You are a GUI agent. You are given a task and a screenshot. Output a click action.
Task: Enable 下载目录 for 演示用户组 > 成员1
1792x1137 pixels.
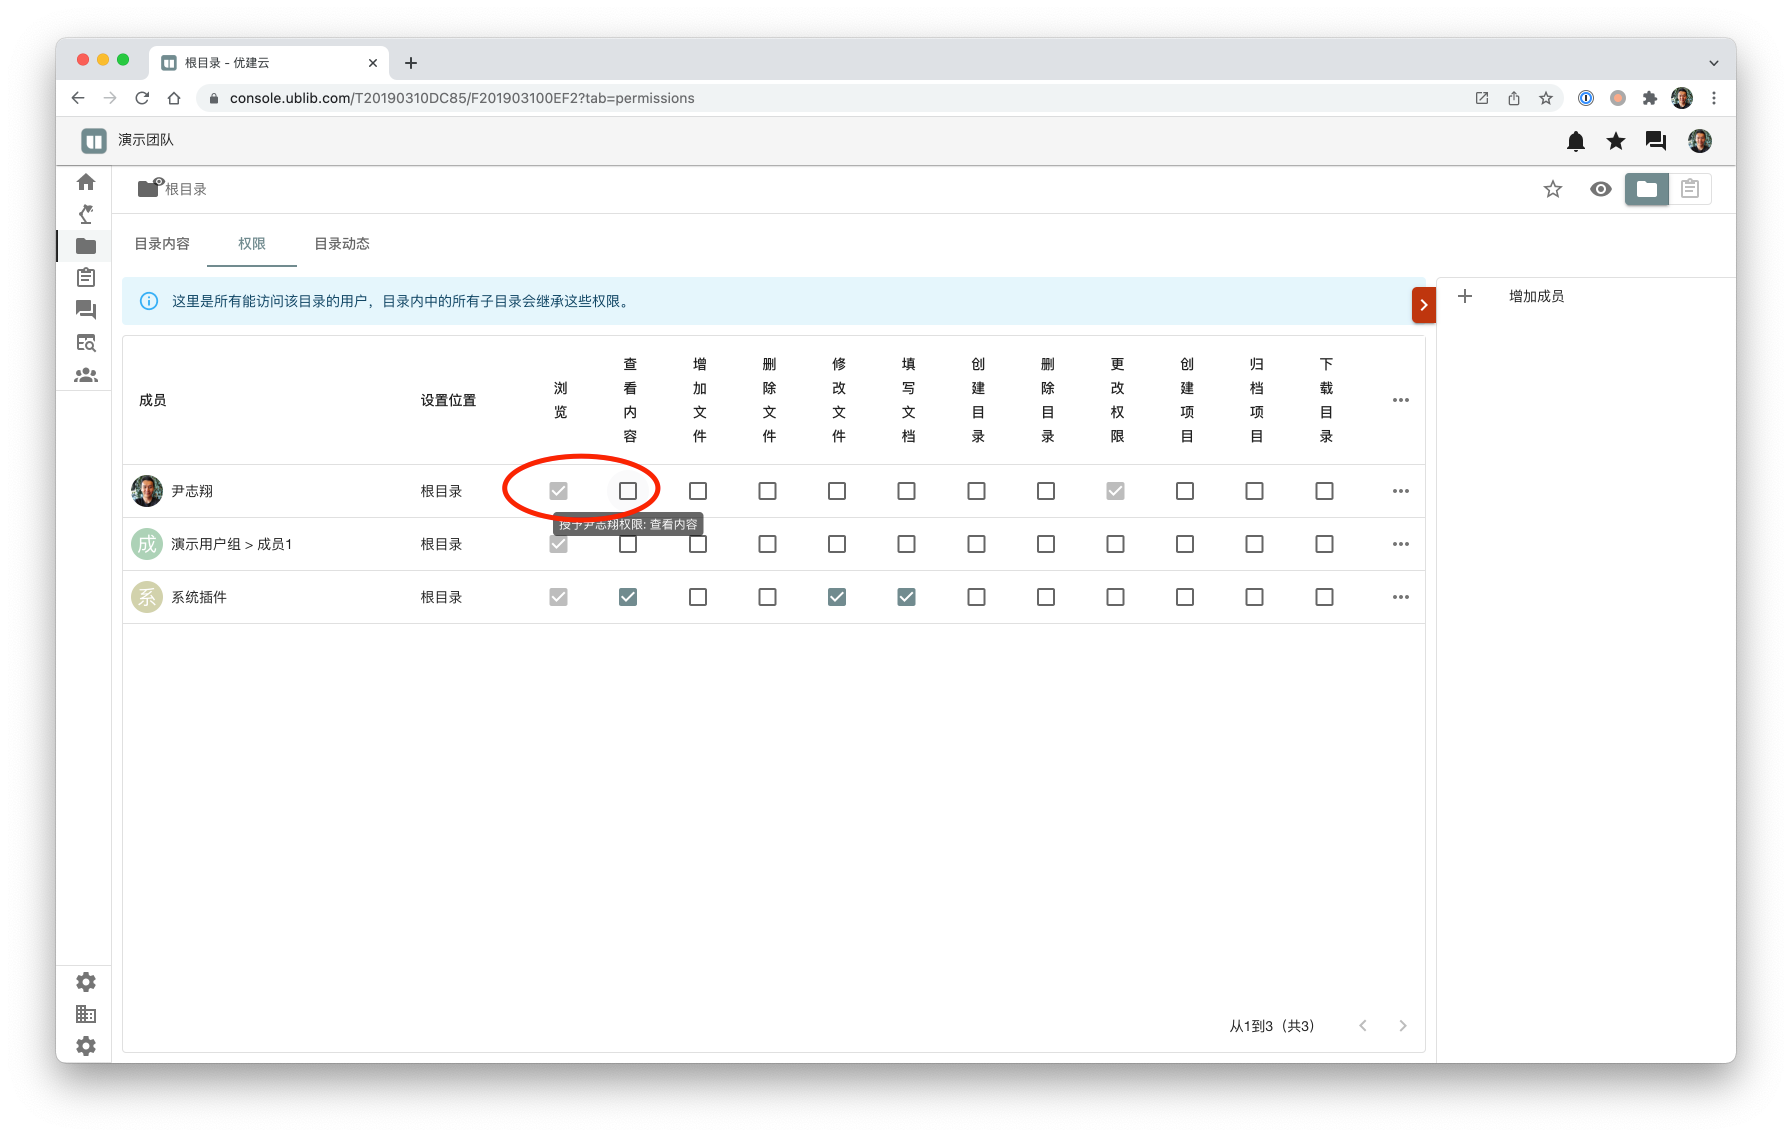pos(1324,544)
